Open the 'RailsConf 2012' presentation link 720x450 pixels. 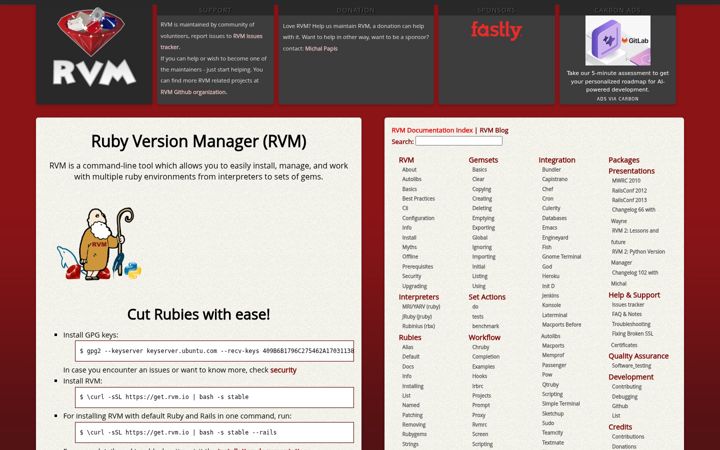click(x=629, y=191)
